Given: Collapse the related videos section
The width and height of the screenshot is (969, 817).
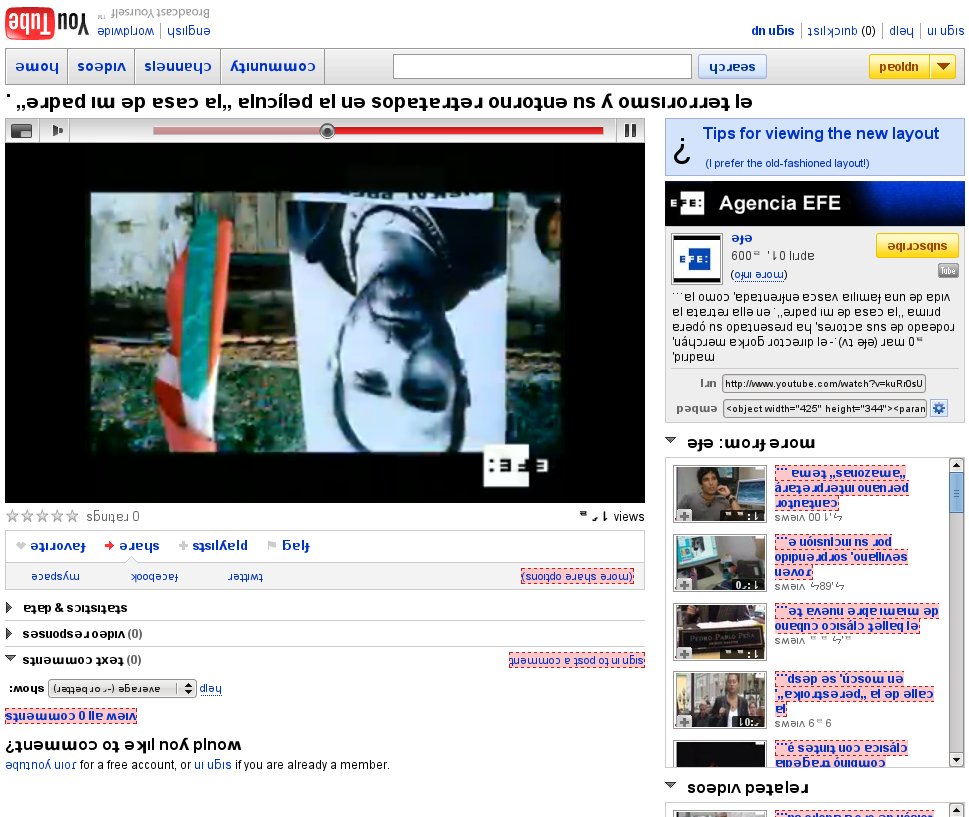Looking at the screenshot, I should pos(671,785).
